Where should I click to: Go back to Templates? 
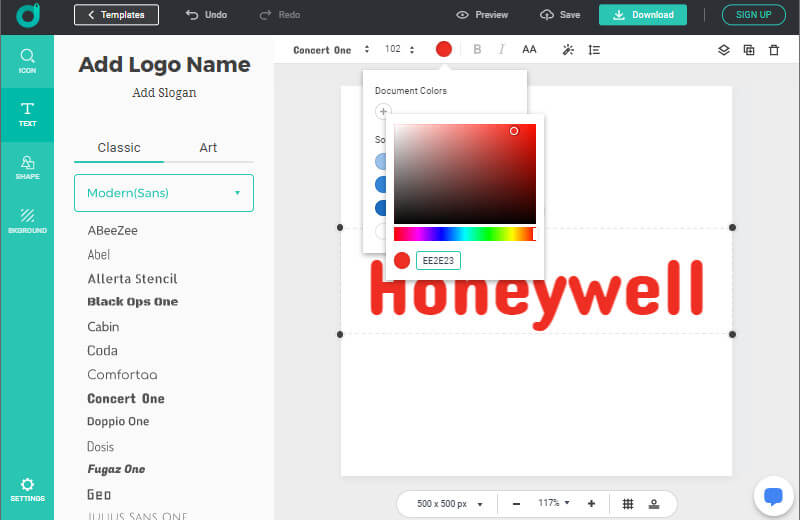[x=116, y=15]
